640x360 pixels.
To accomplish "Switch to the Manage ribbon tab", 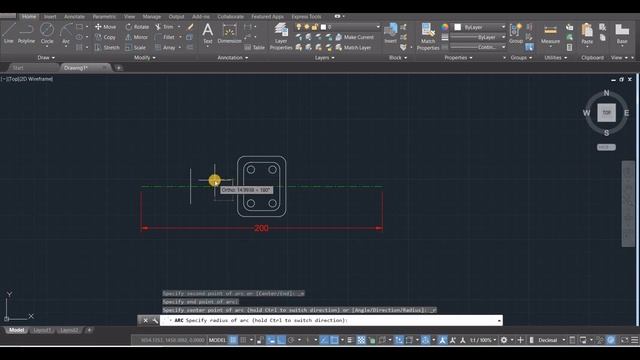I will point(151,17).
